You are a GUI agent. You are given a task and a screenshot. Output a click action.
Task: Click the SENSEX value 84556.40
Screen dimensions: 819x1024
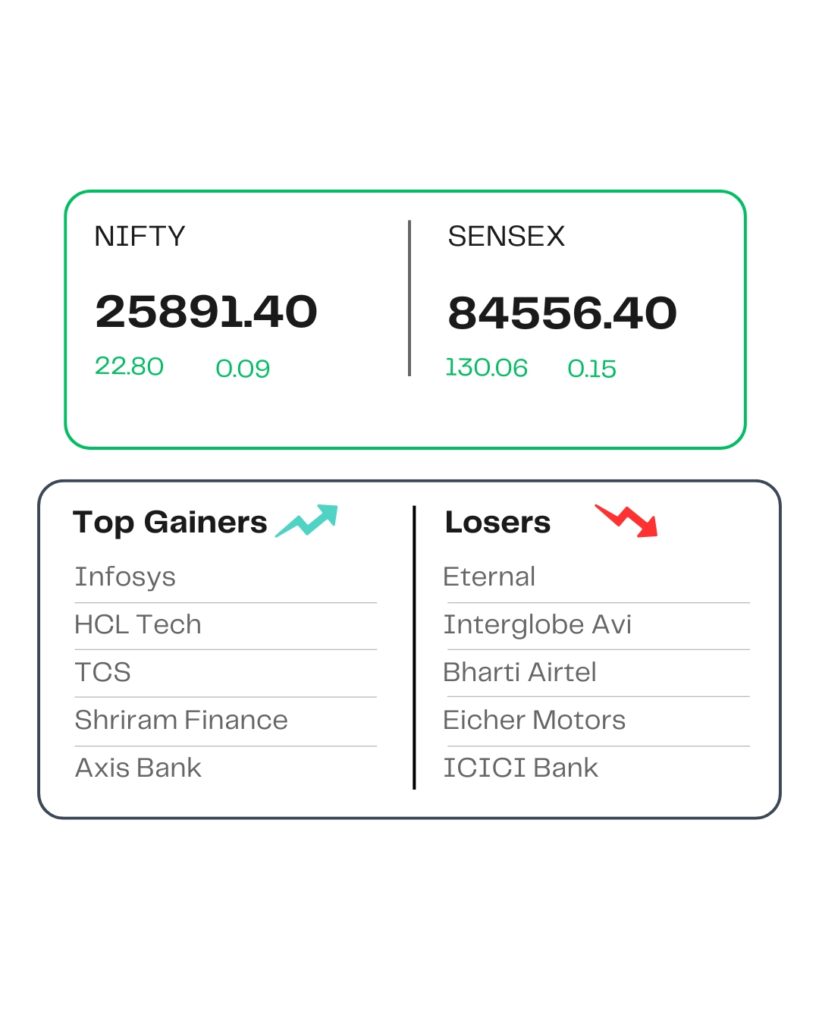point(562,313)
